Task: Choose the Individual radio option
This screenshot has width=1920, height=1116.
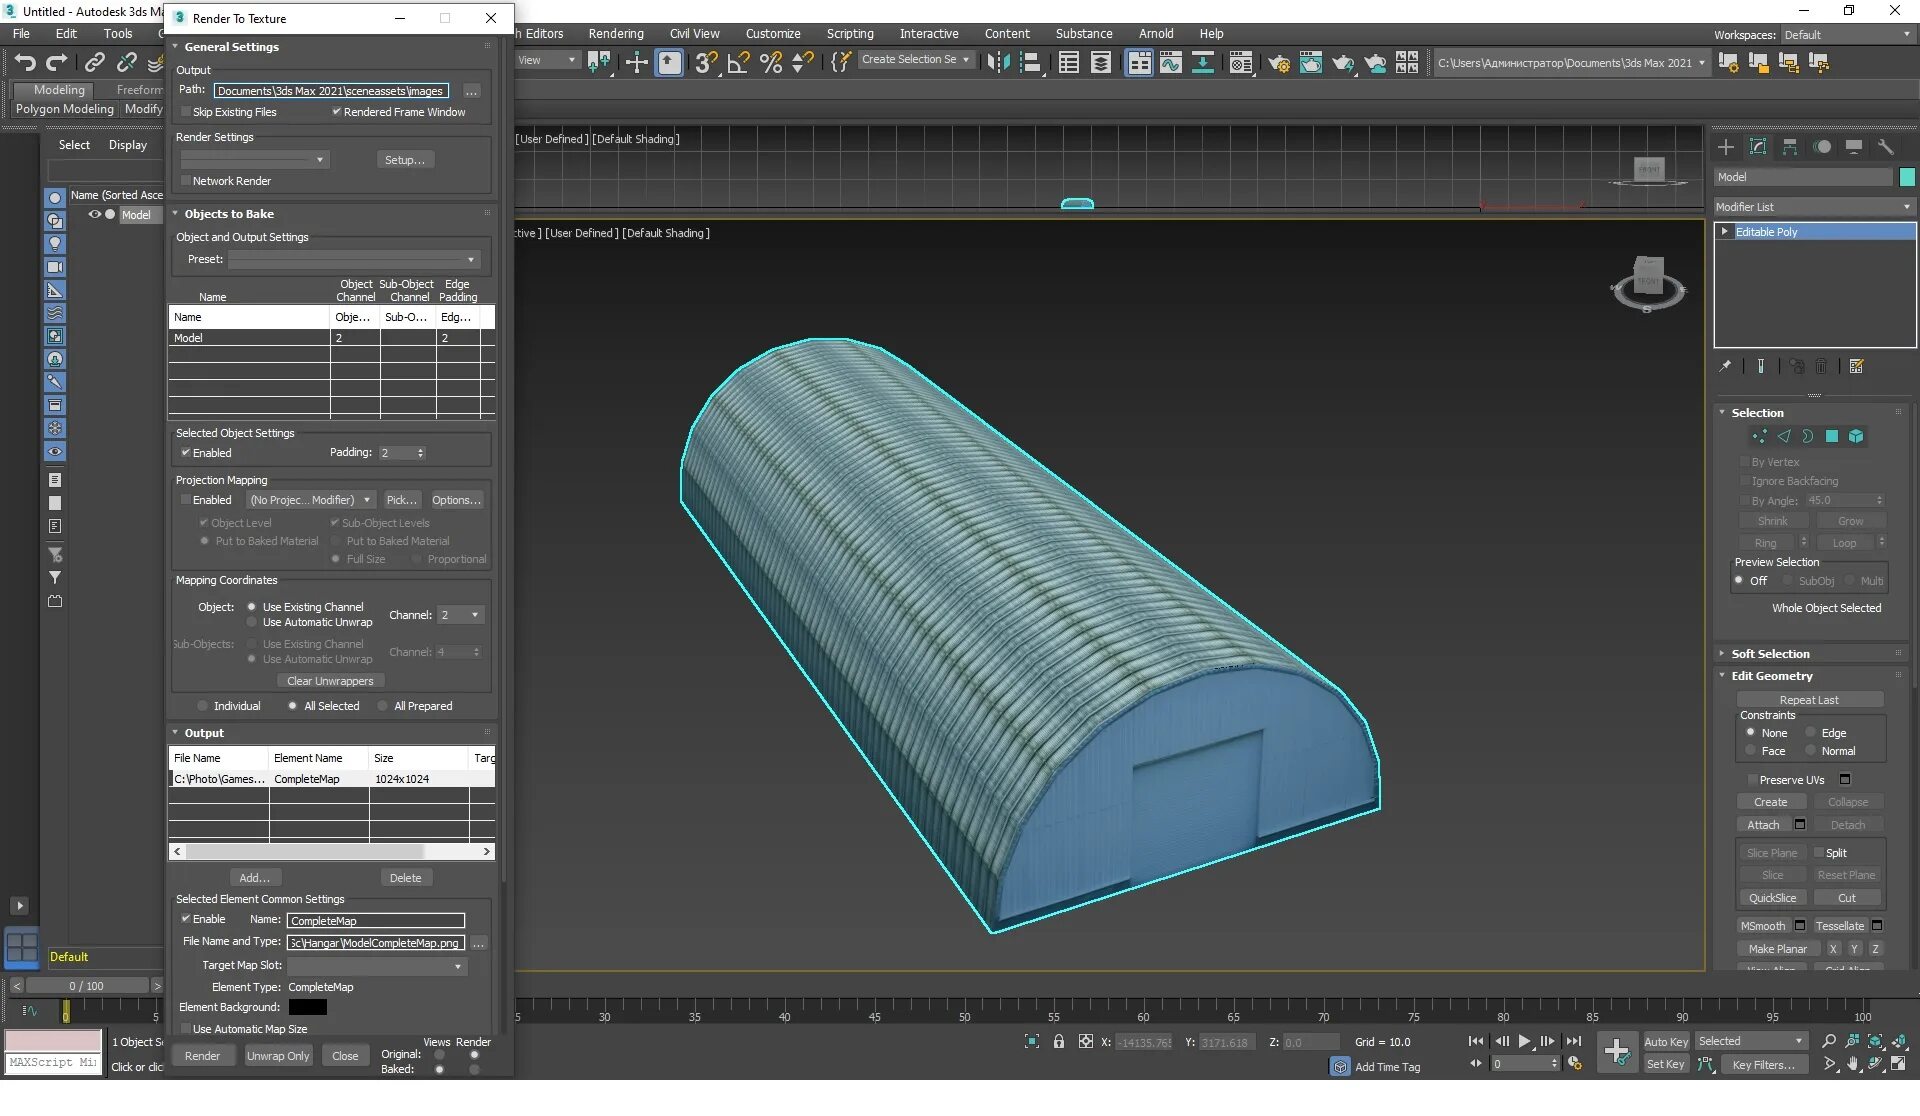Action: tap(203, 706)
